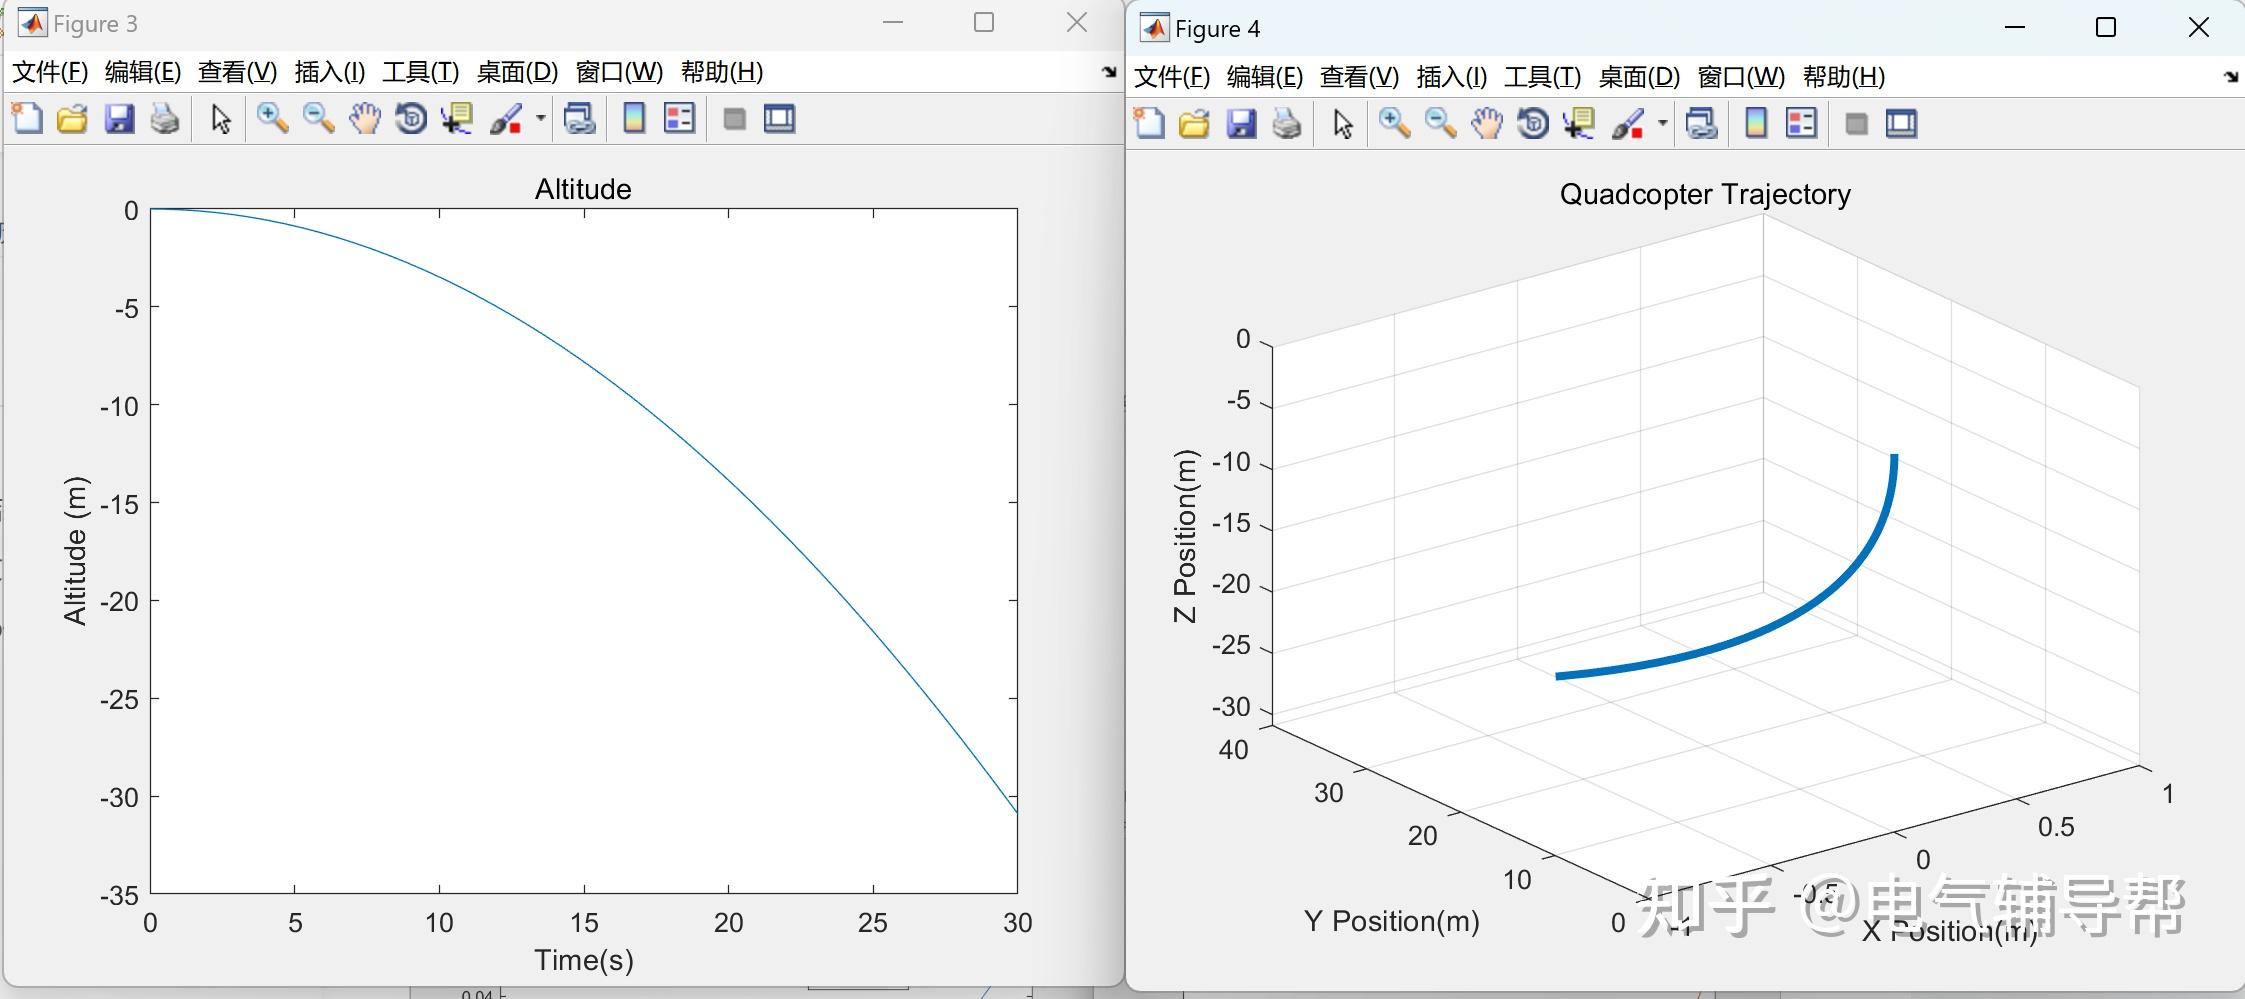Toggle the Pan tool in Figure 4
The width and height of the screenshot is (2245, 999).
click(1485, 123)
